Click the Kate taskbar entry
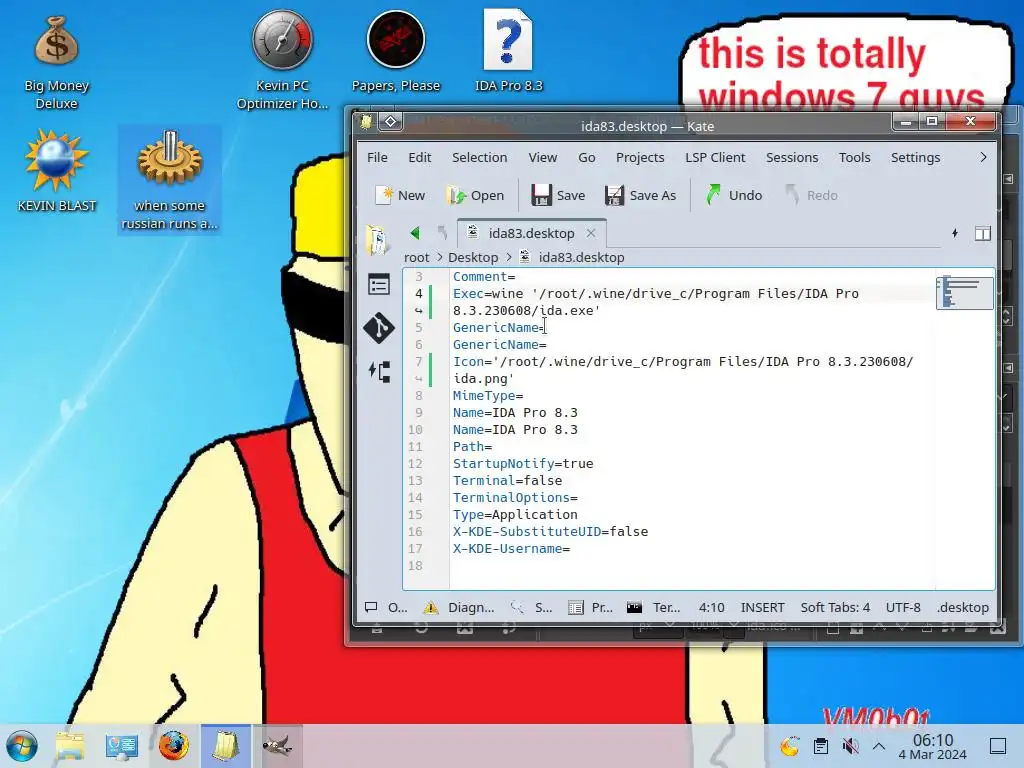This screenshot has width=1024, height=768. tap(225, 746)
